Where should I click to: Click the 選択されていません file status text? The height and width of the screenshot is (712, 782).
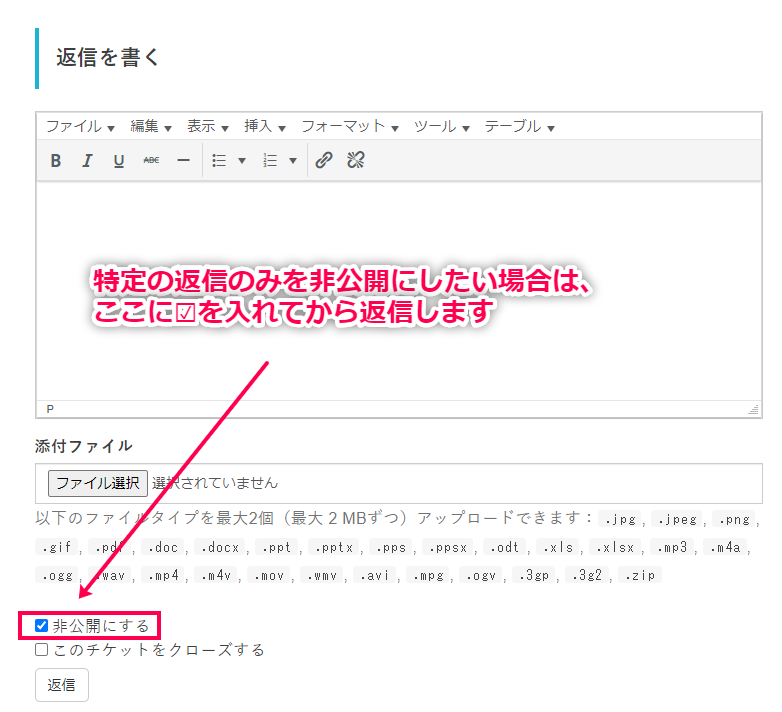click(215, 483)
